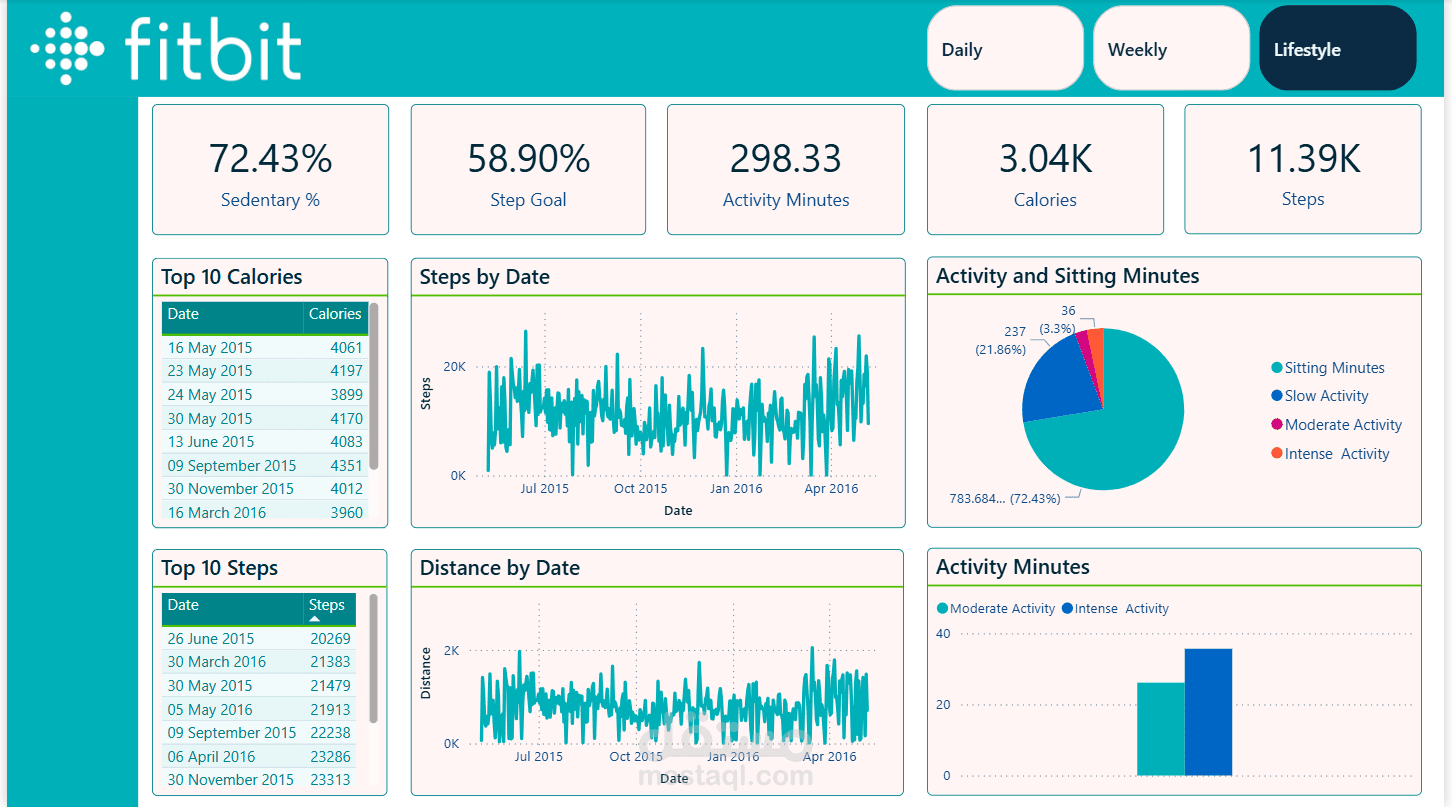Select the 30 May 2015 steps row
The height and width of the screenshot is (807, 1452).
259,686
